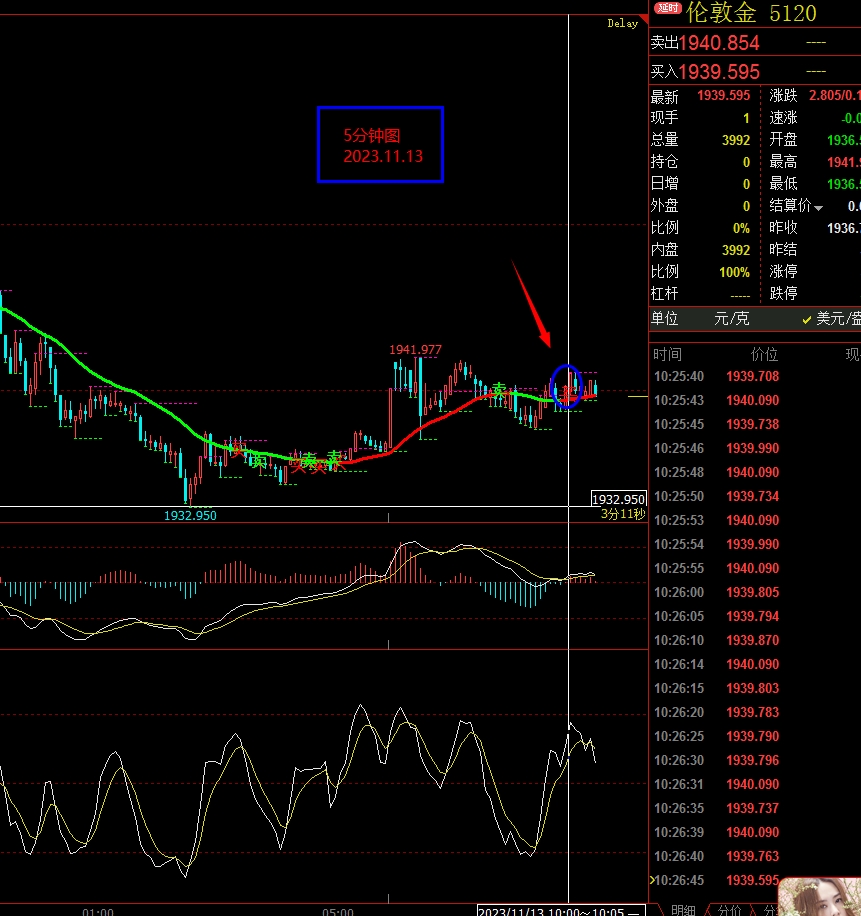The image size is (861, 916).
Task: Click the 最高 field label
Action: point(783,162)
